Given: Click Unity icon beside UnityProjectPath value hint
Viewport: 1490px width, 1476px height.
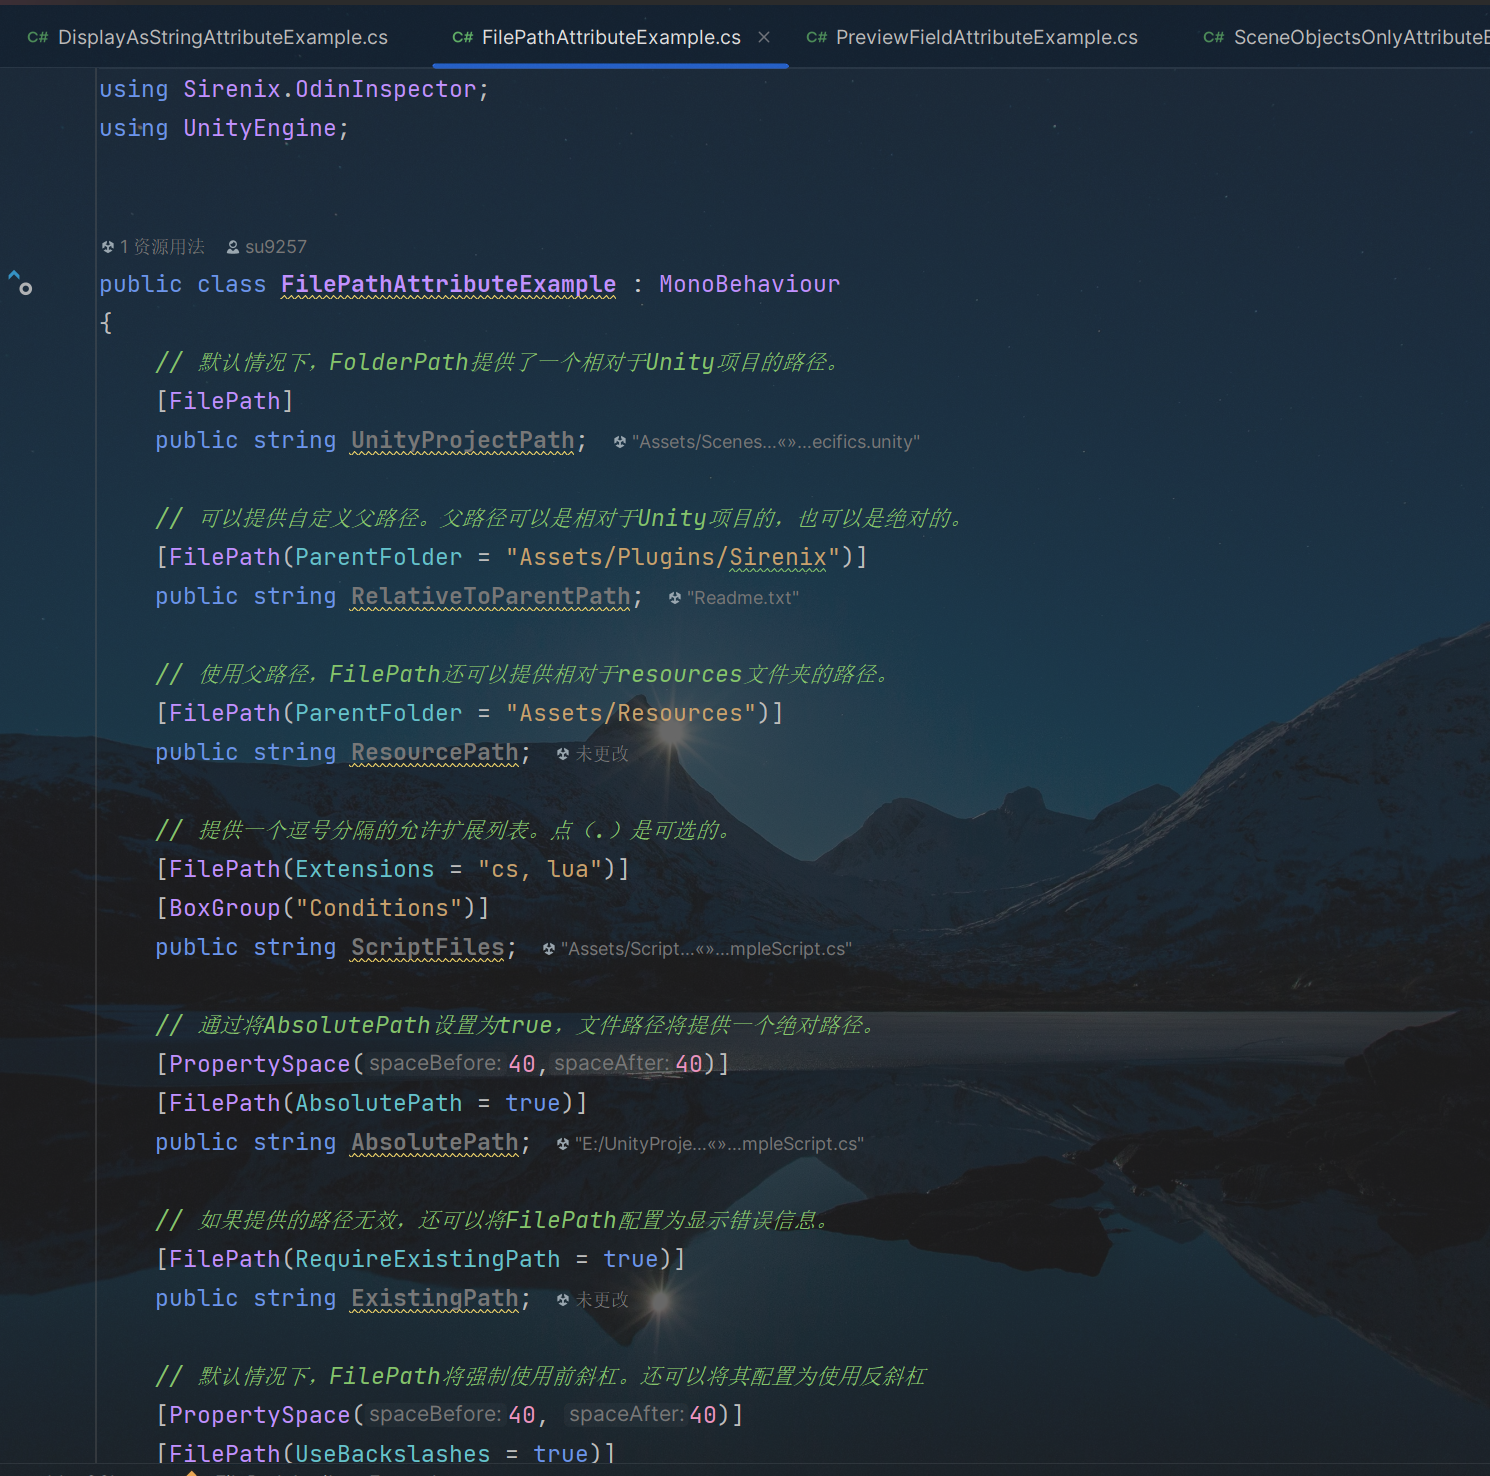Looking at the screenshot, I should tap(620, 442).
